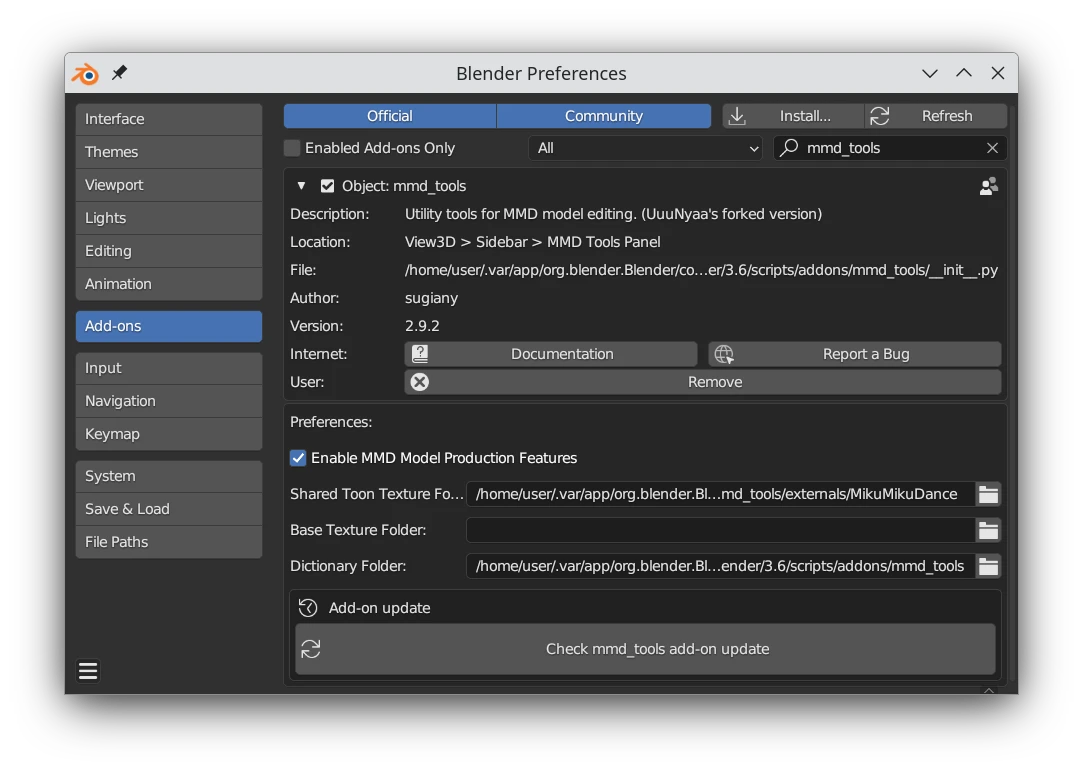
Task: Toggle the Community add-ons filter
Action: tap(603, 116)
